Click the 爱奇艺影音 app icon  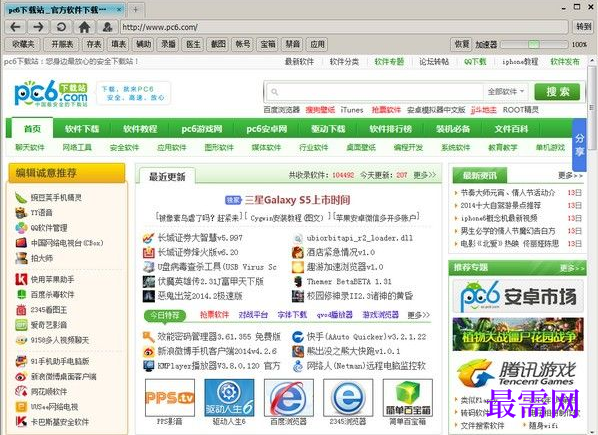point(21,325)
